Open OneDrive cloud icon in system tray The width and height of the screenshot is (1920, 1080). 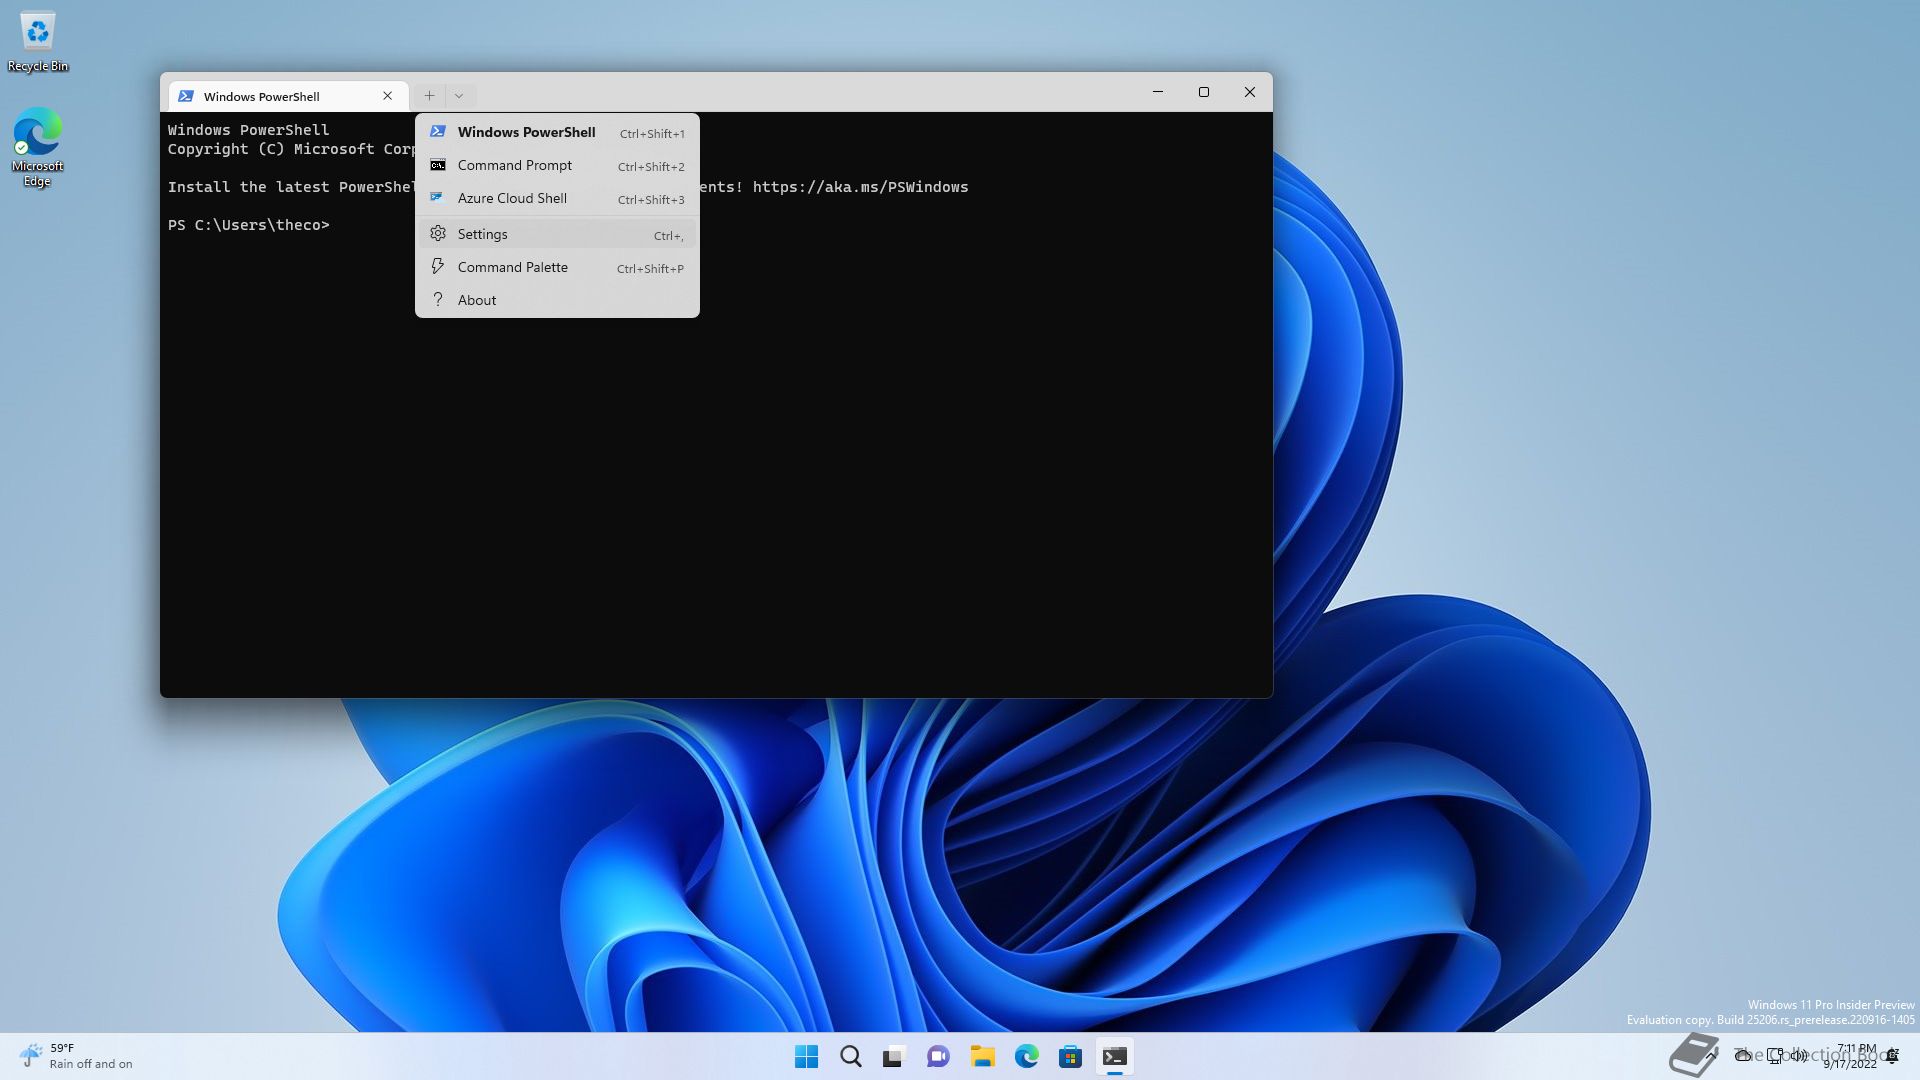1743,1056
